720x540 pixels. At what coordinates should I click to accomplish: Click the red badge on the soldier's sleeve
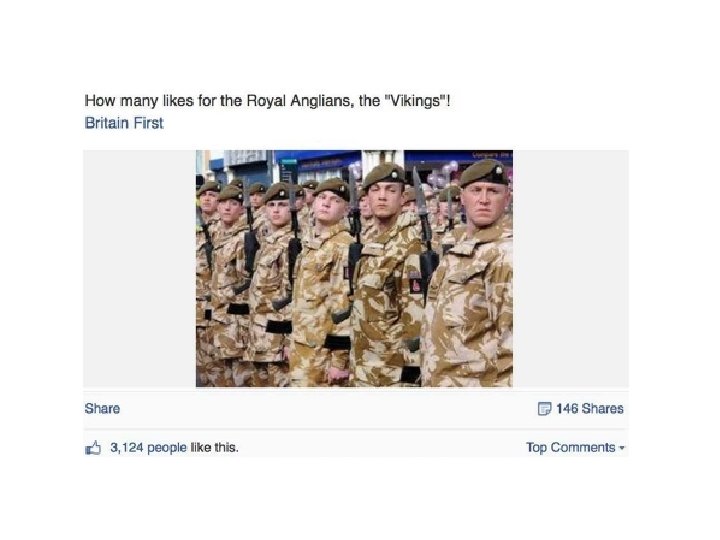[x=415, y=285]
